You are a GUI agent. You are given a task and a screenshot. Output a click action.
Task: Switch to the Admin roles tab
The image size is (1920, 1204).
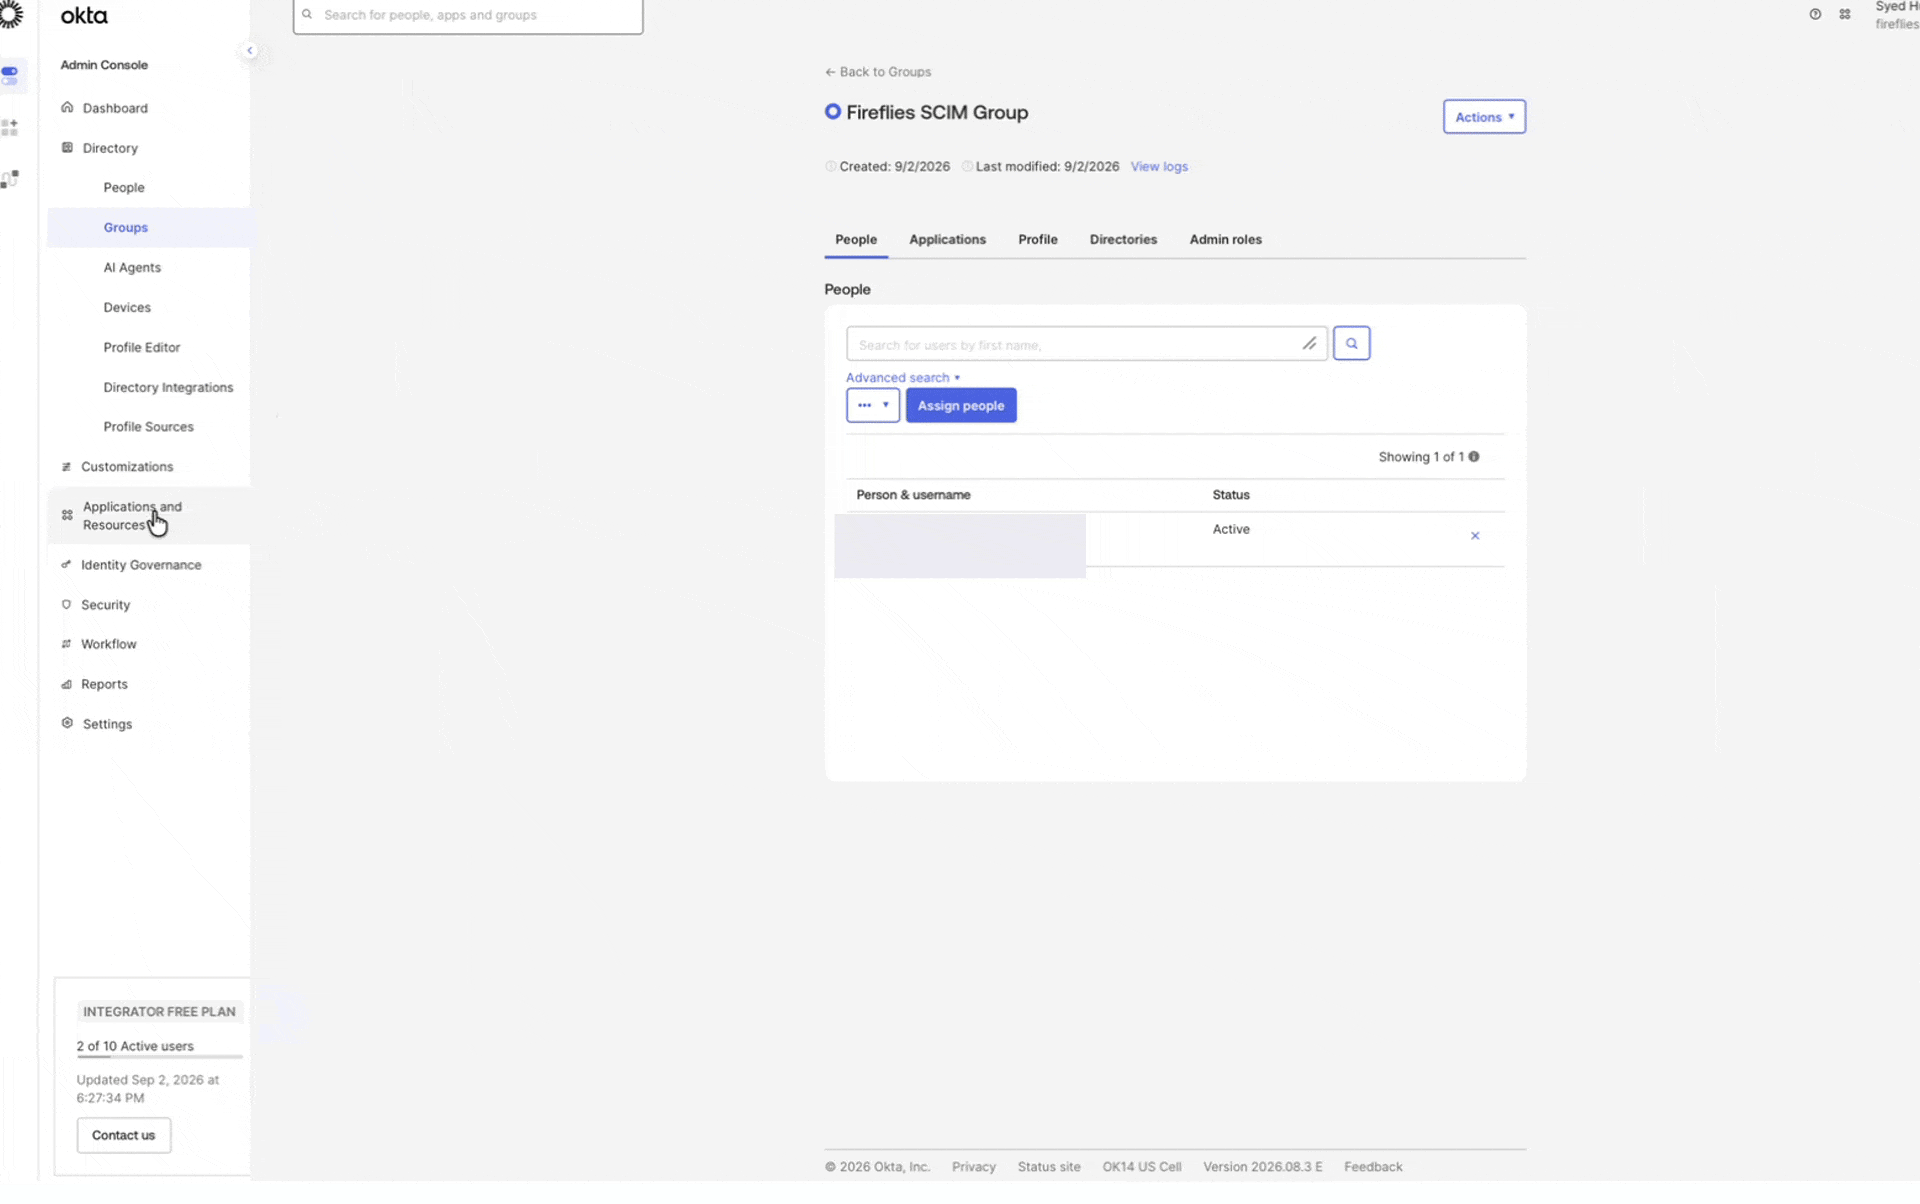[1225, 240]
